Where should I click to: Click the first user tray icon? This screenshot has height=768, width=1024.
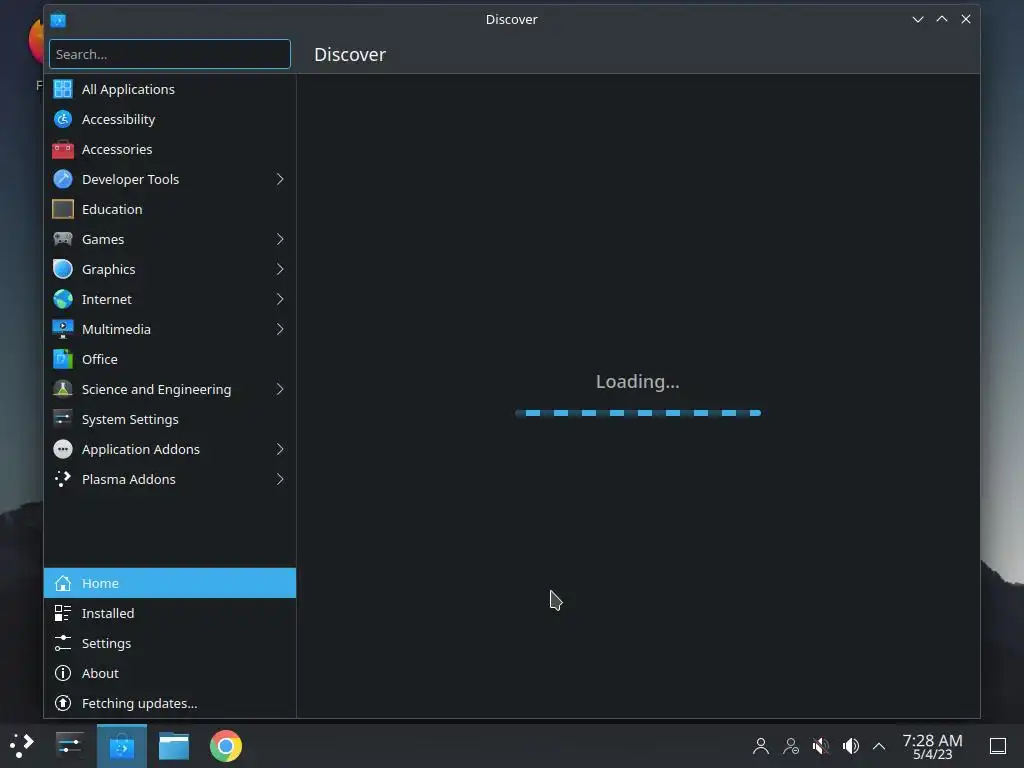click(x=761, y=746)
